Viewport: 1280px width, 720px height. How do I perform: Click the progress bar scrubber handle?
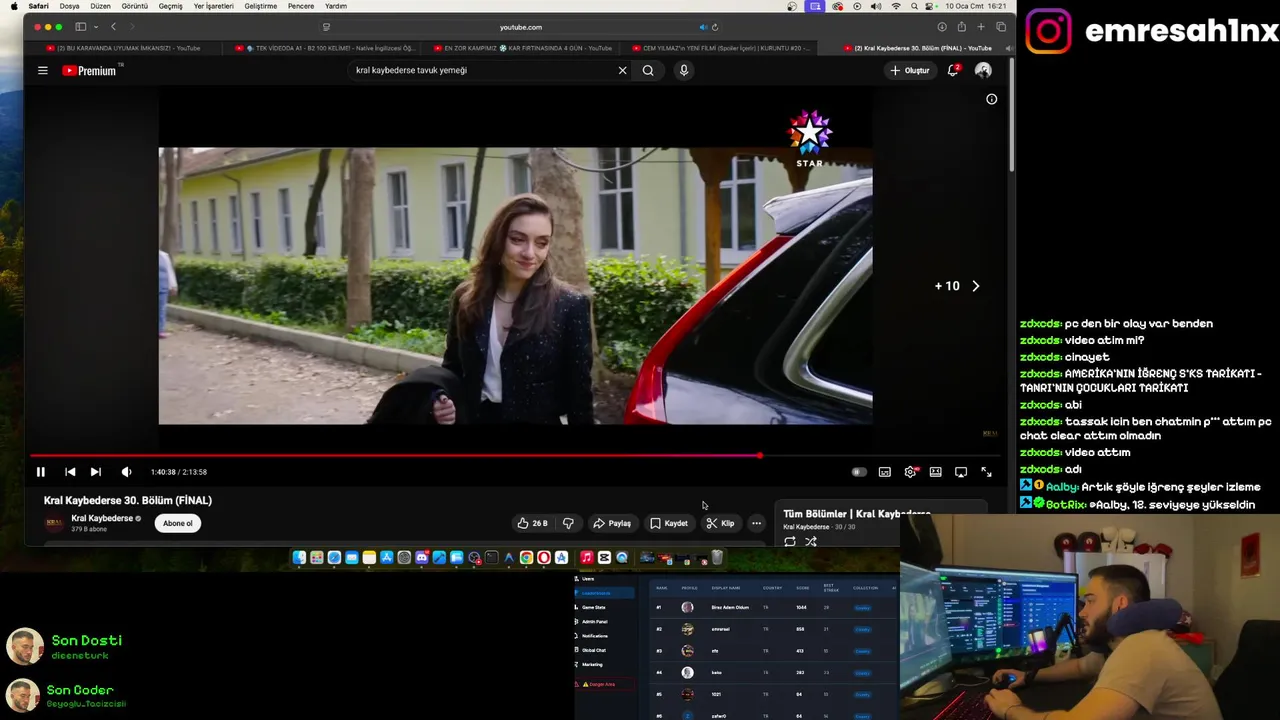[760, 456]
